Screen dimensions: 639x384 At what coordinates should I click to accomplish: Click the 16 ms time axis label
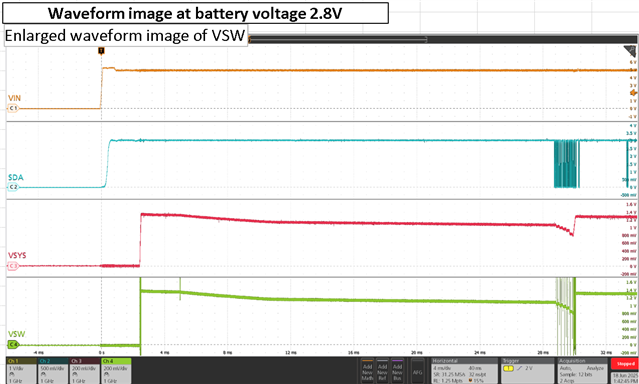tap(353, 352)
